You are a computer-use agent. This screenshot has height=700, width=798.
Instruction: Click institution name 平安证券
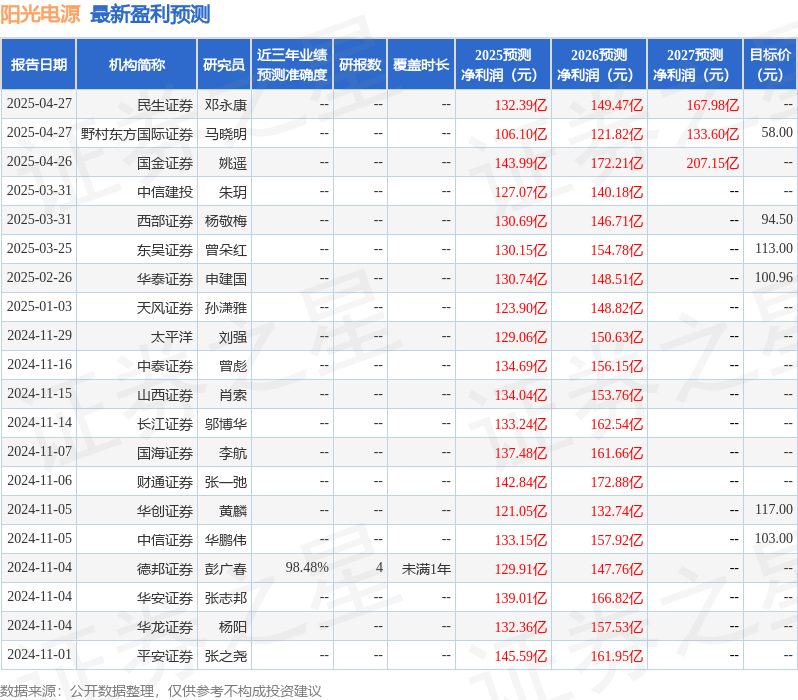165,657
